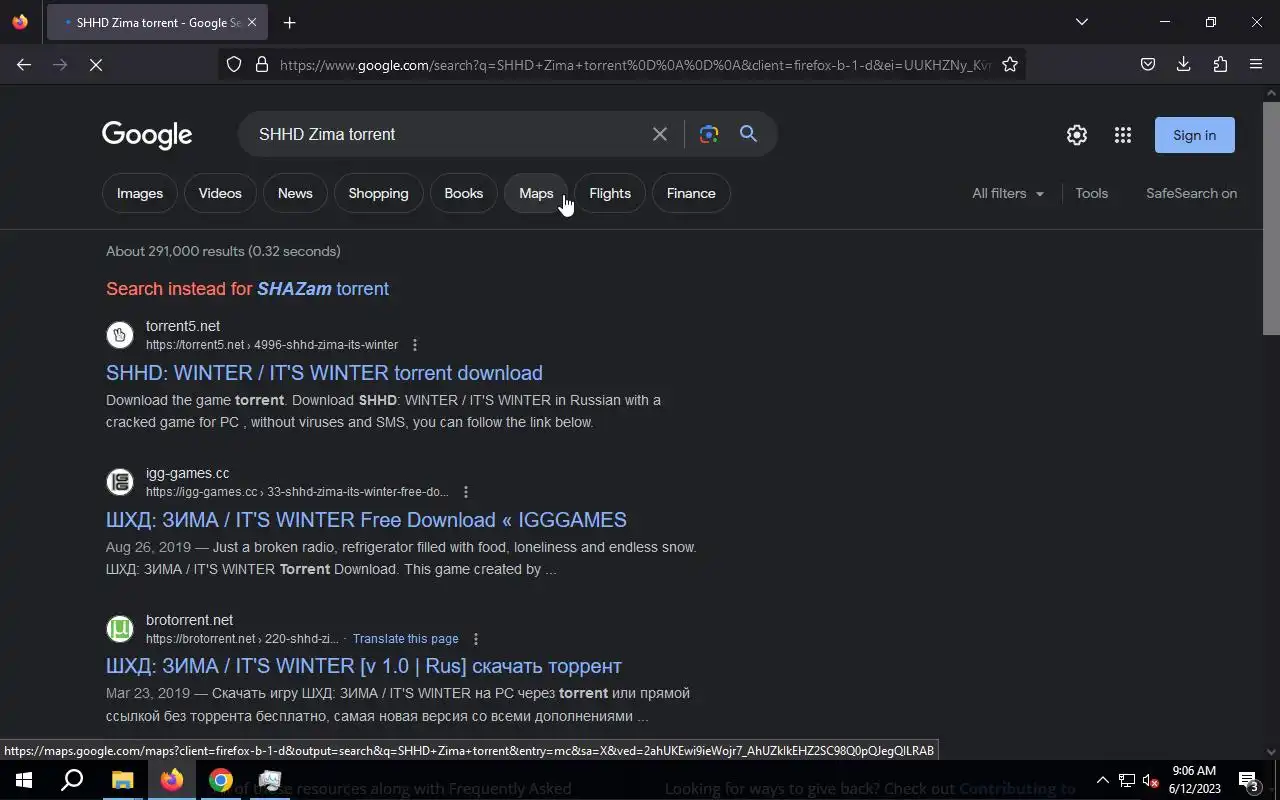Screen dimensions: 1280x800
Task: Switch to Flights results
Action: point(610,193)
